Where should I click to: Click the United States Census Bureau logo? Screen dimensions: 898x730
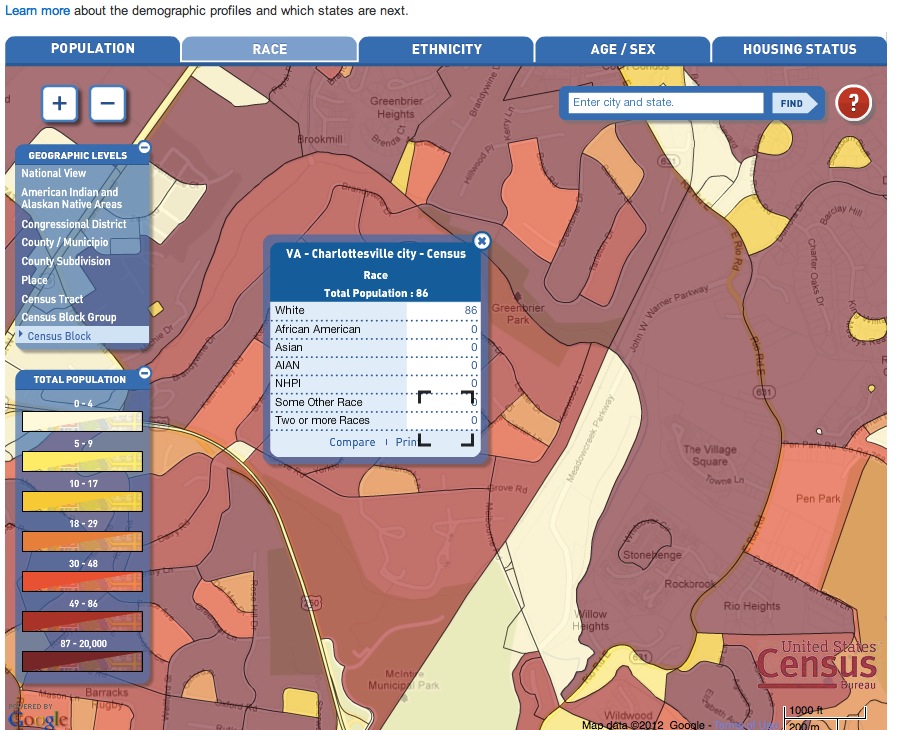pyautogui.click(x=816, y=665)
